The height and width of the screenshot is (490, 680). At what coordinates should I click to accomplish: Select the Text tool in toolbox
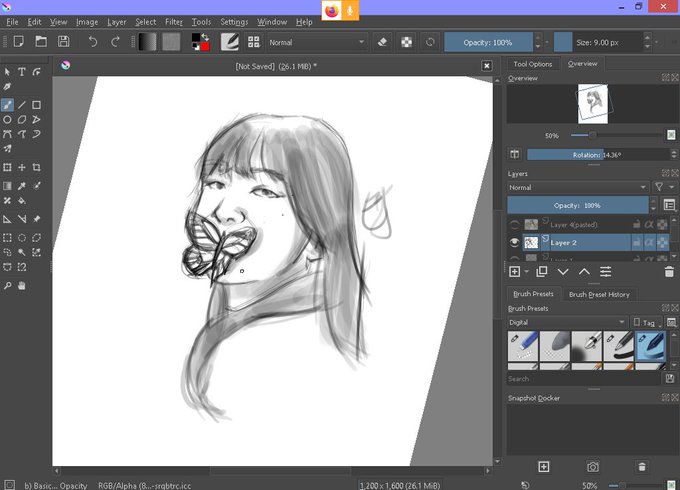(x=22, y=72)
